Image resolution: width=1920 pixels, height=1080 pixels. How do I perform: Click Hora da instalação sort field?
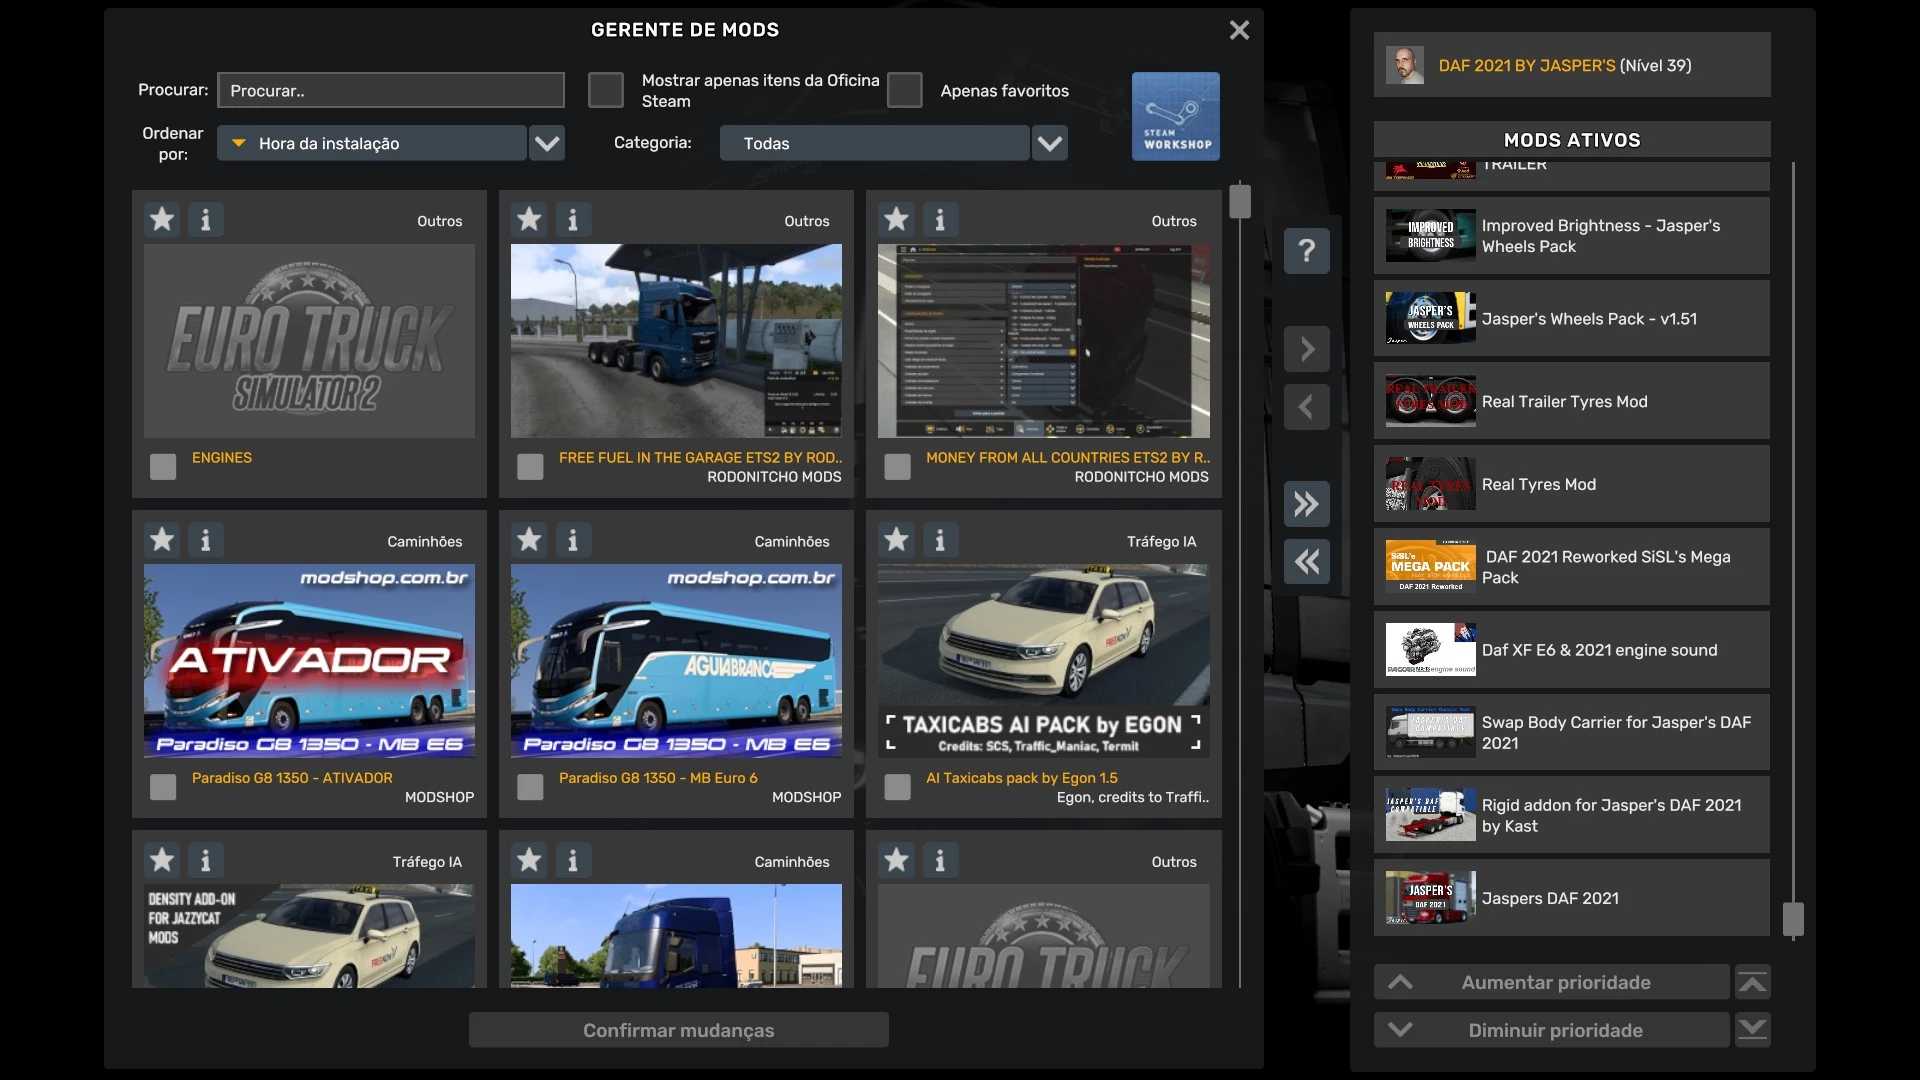372,143
